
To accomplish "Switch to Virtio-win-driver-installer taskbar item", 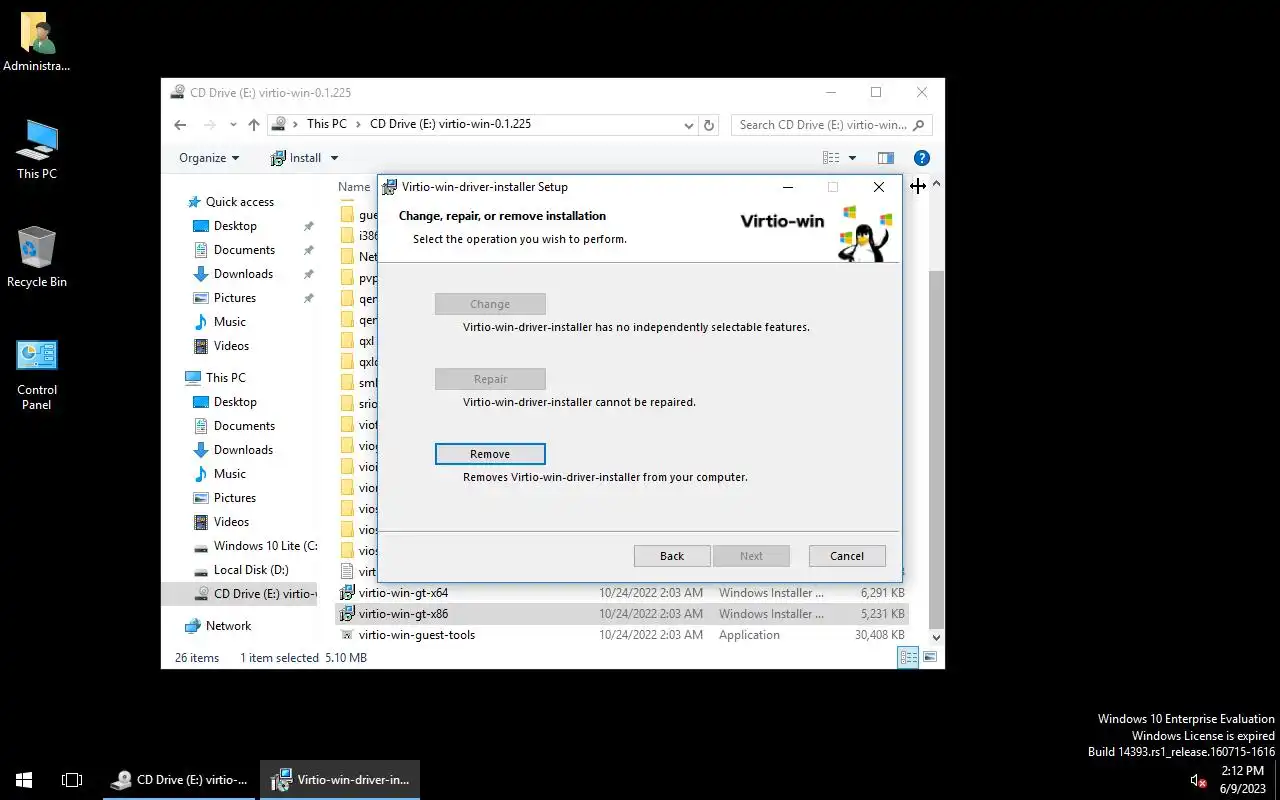I will [x=340, y=780].
